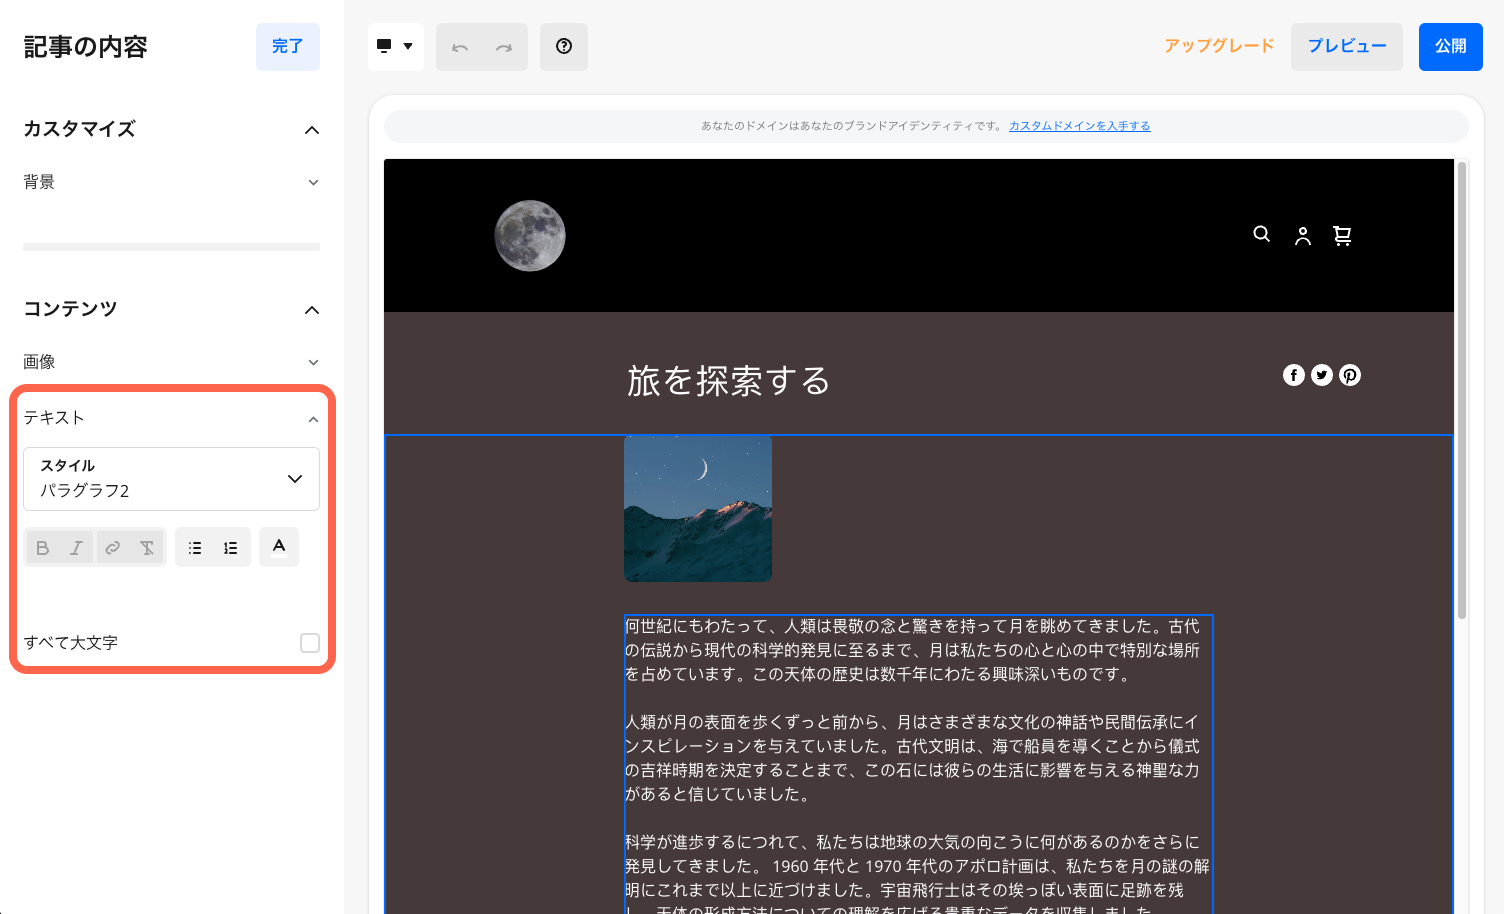Image resolution: width=1504 pixels, height=914 pixels.
Task: Share the article on Twitter
Action: click(1322, 375)
